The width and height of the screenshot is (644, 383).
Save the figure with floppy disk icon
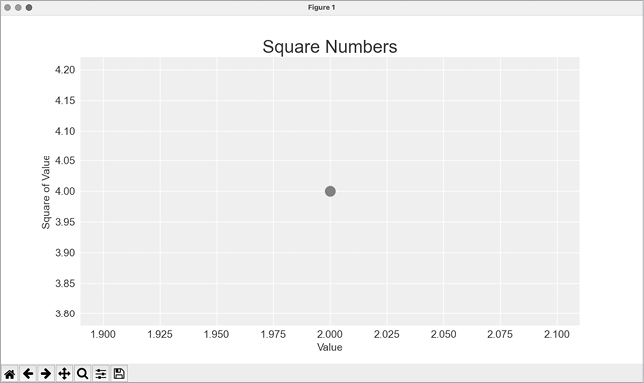pos(119,374)
